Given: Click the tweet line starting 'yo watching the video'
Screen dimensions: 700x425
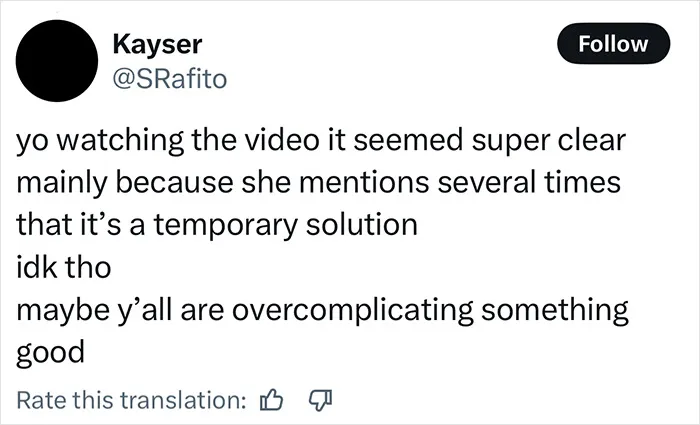Looking at the screenshot, I should (321, 141).
